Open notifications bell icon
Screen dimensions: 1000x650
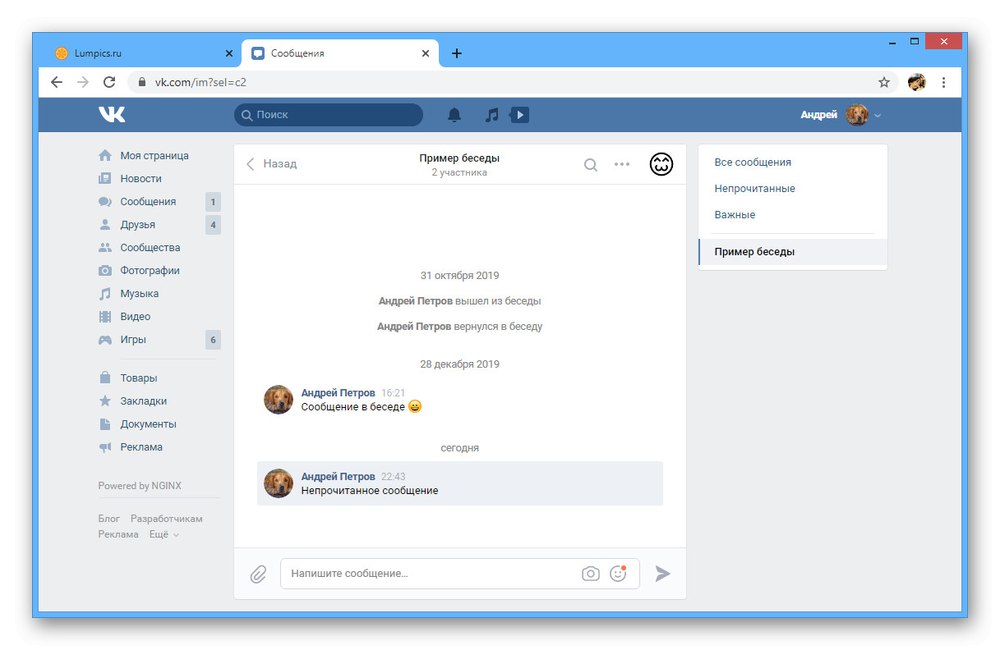(454, 115)
